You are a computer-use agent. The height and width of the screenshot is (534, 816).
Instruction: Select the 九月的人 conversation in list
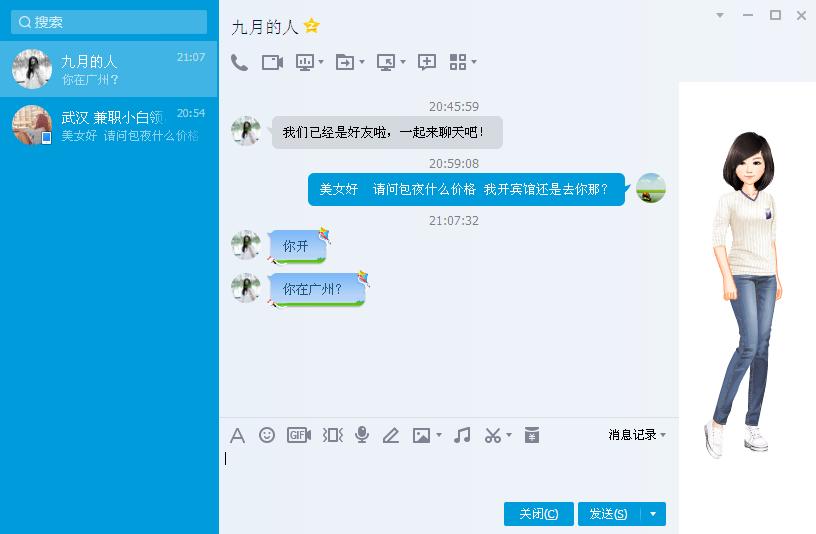pyautogui.click(x=109, y=69)
